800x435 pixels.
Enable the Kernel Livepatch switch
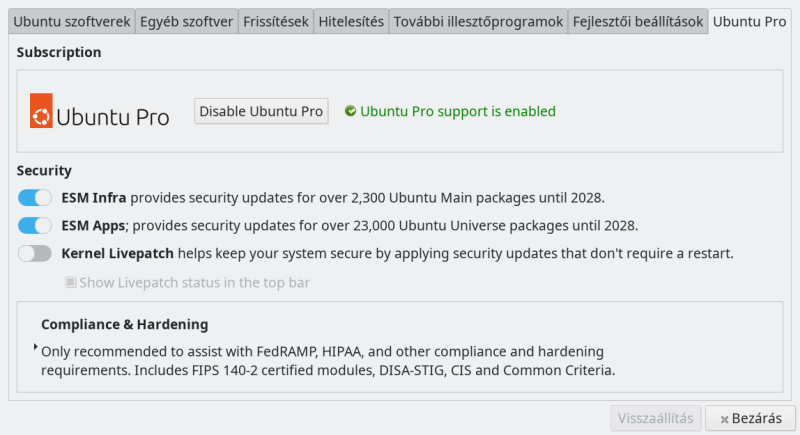(35, 254)
